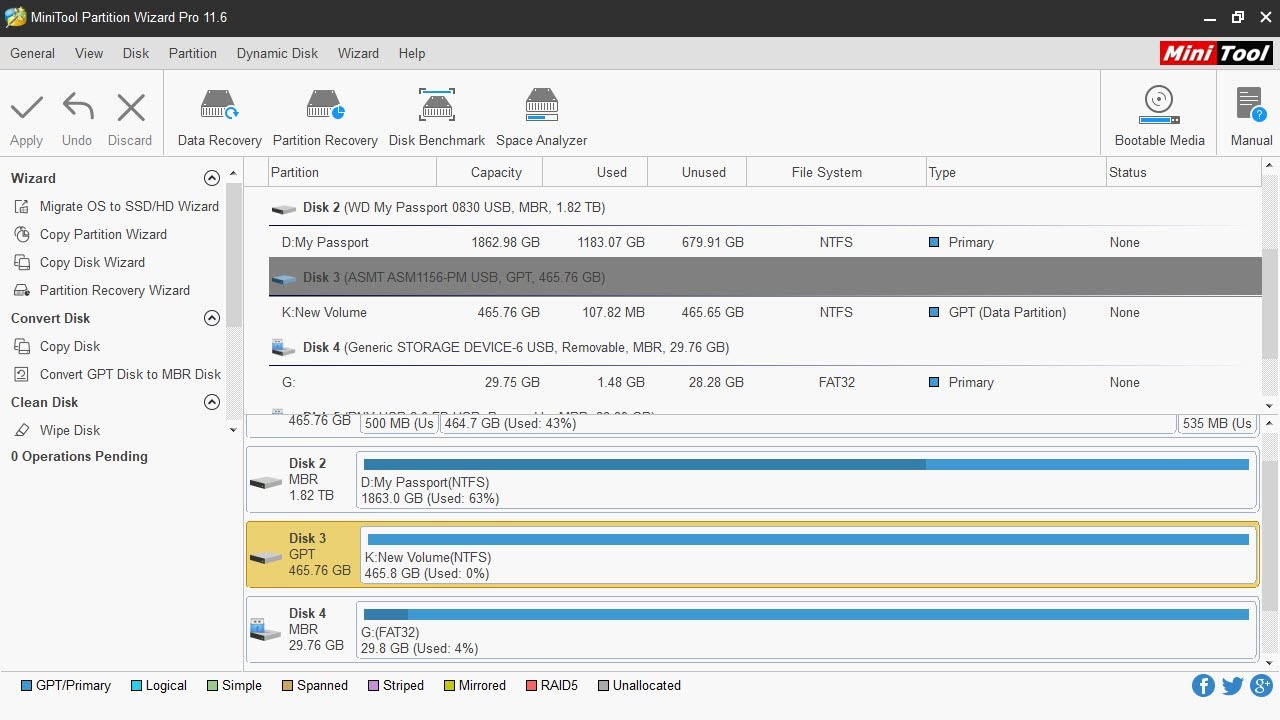Click the 464.7 GB (Used: 43%) partition block
The image size is (1280, 720).
(808, 423)
